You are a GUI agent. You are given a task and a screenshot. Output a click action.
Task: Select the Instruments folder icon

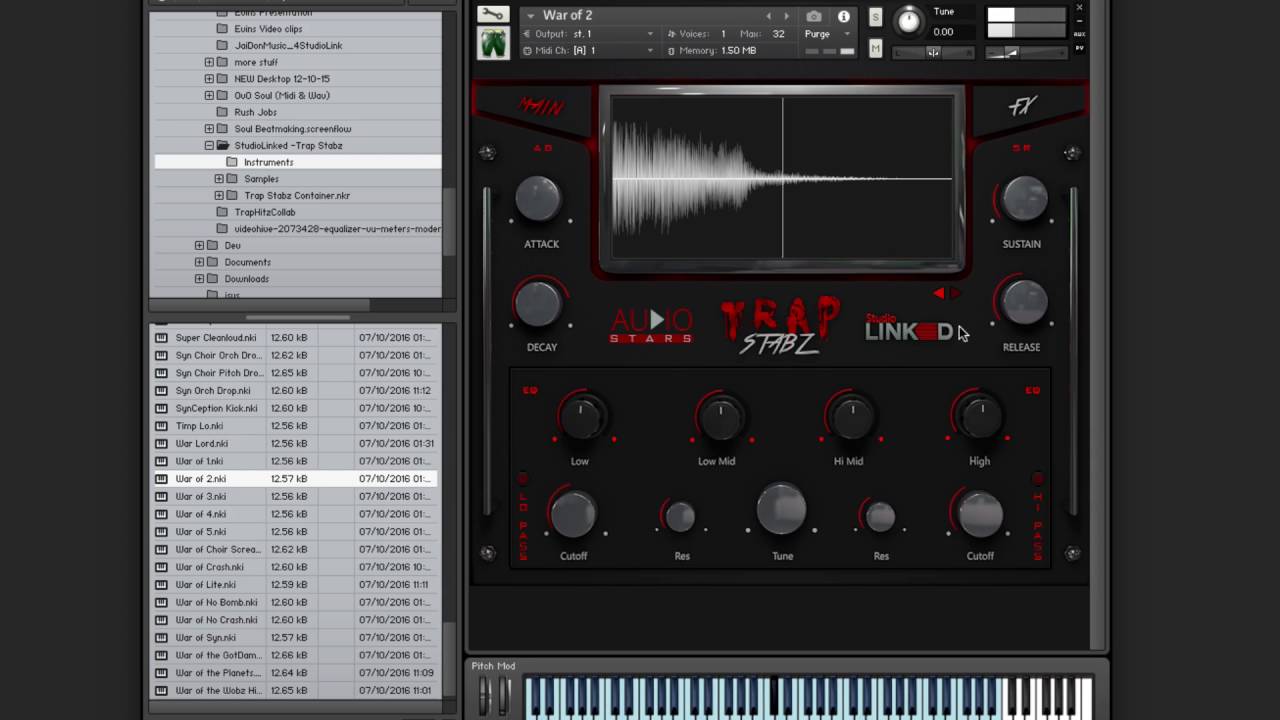click(232, 162)
